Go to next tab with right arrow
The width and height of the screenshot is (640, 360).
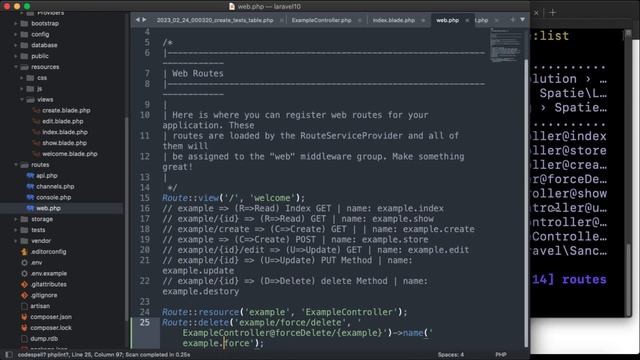(144, 20)
